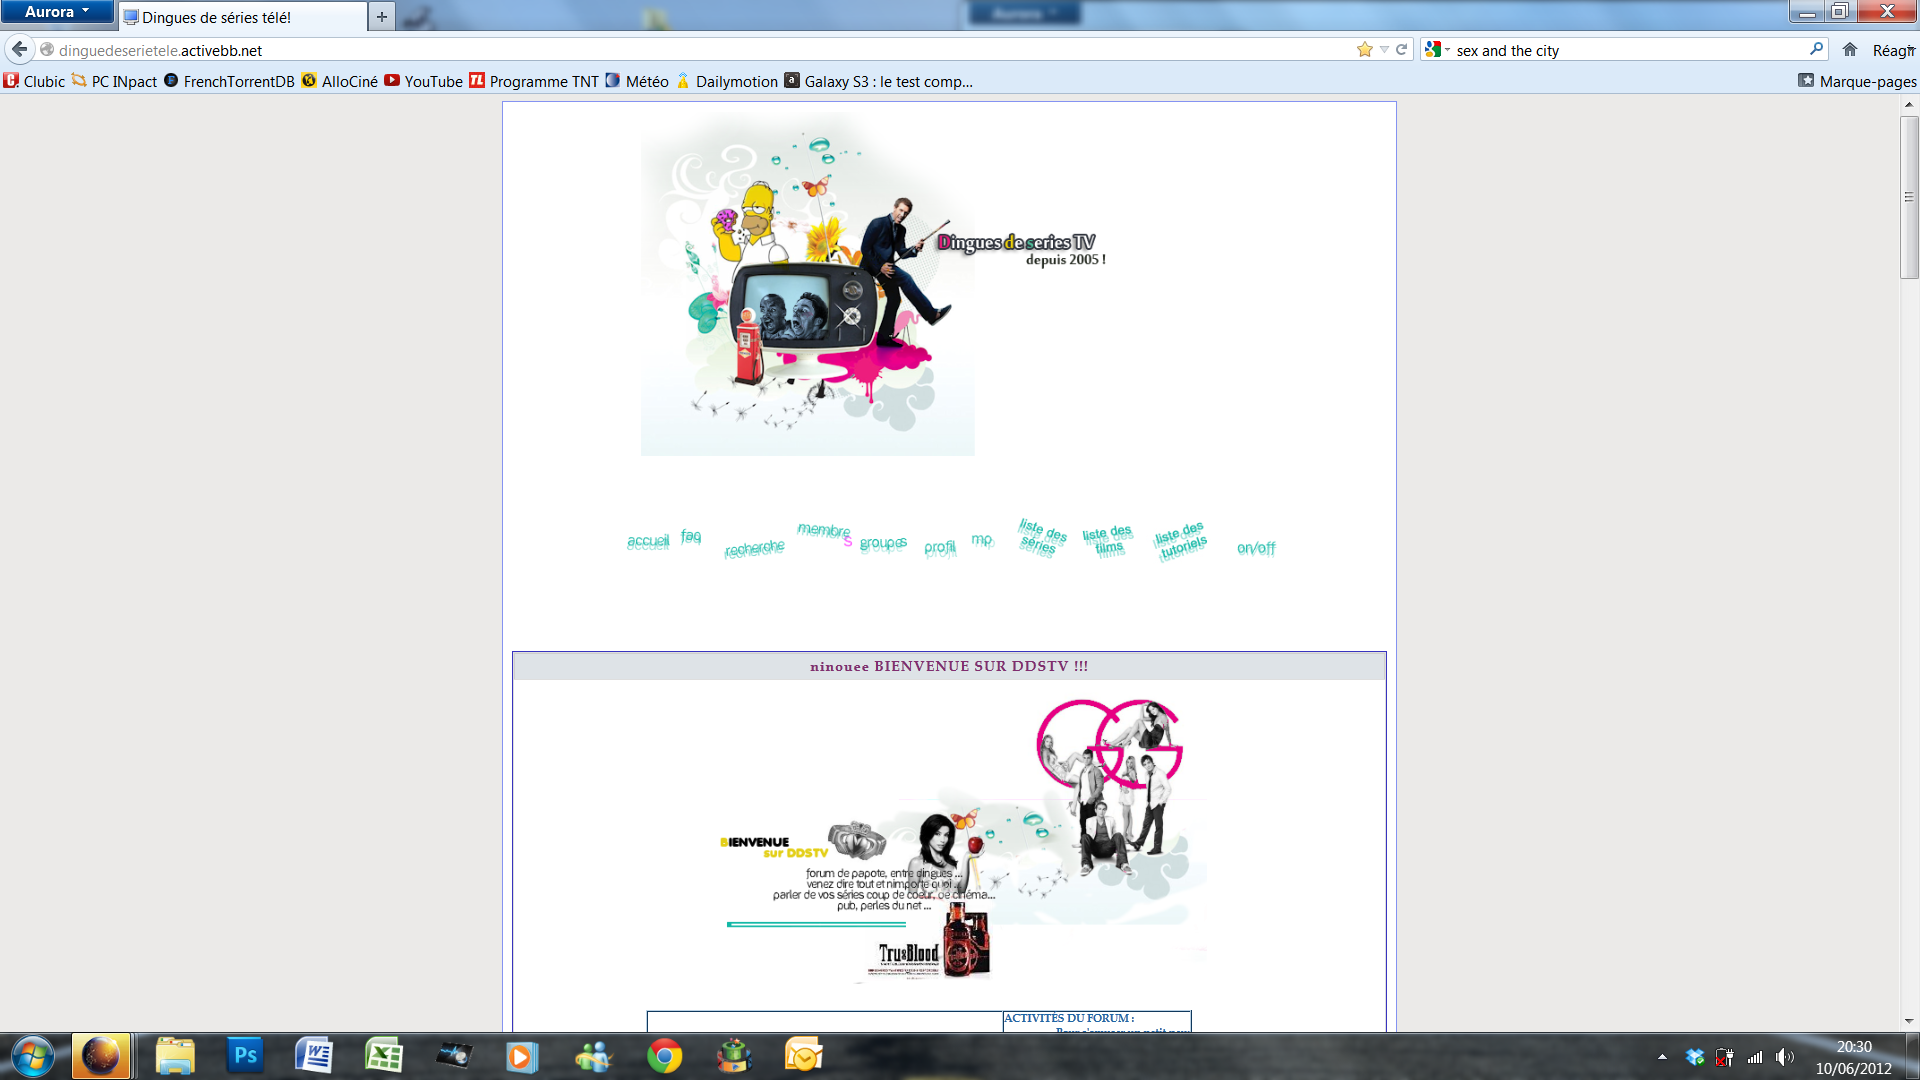Open the volume tray icon
The height and width of the screenshot is (1080, 1920).
[1785, 1057]
